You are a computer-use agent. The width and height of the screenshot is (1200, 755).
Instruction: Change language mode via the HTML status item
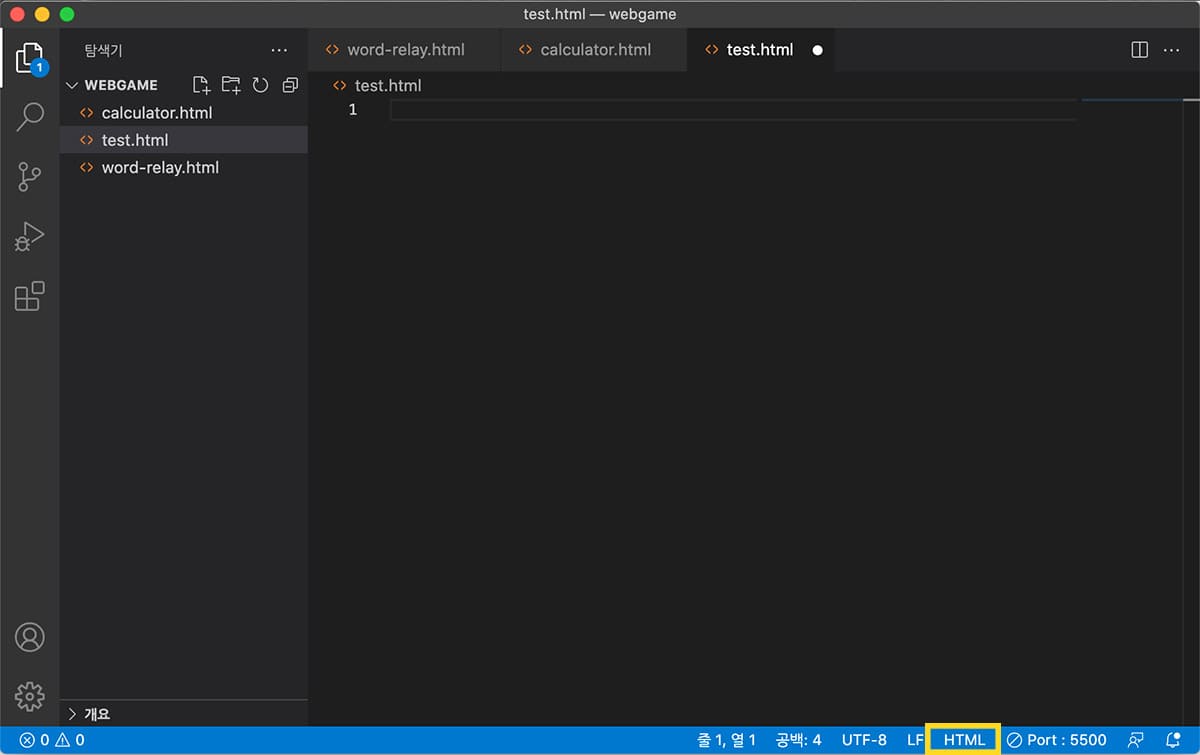[x=962, y=739]
